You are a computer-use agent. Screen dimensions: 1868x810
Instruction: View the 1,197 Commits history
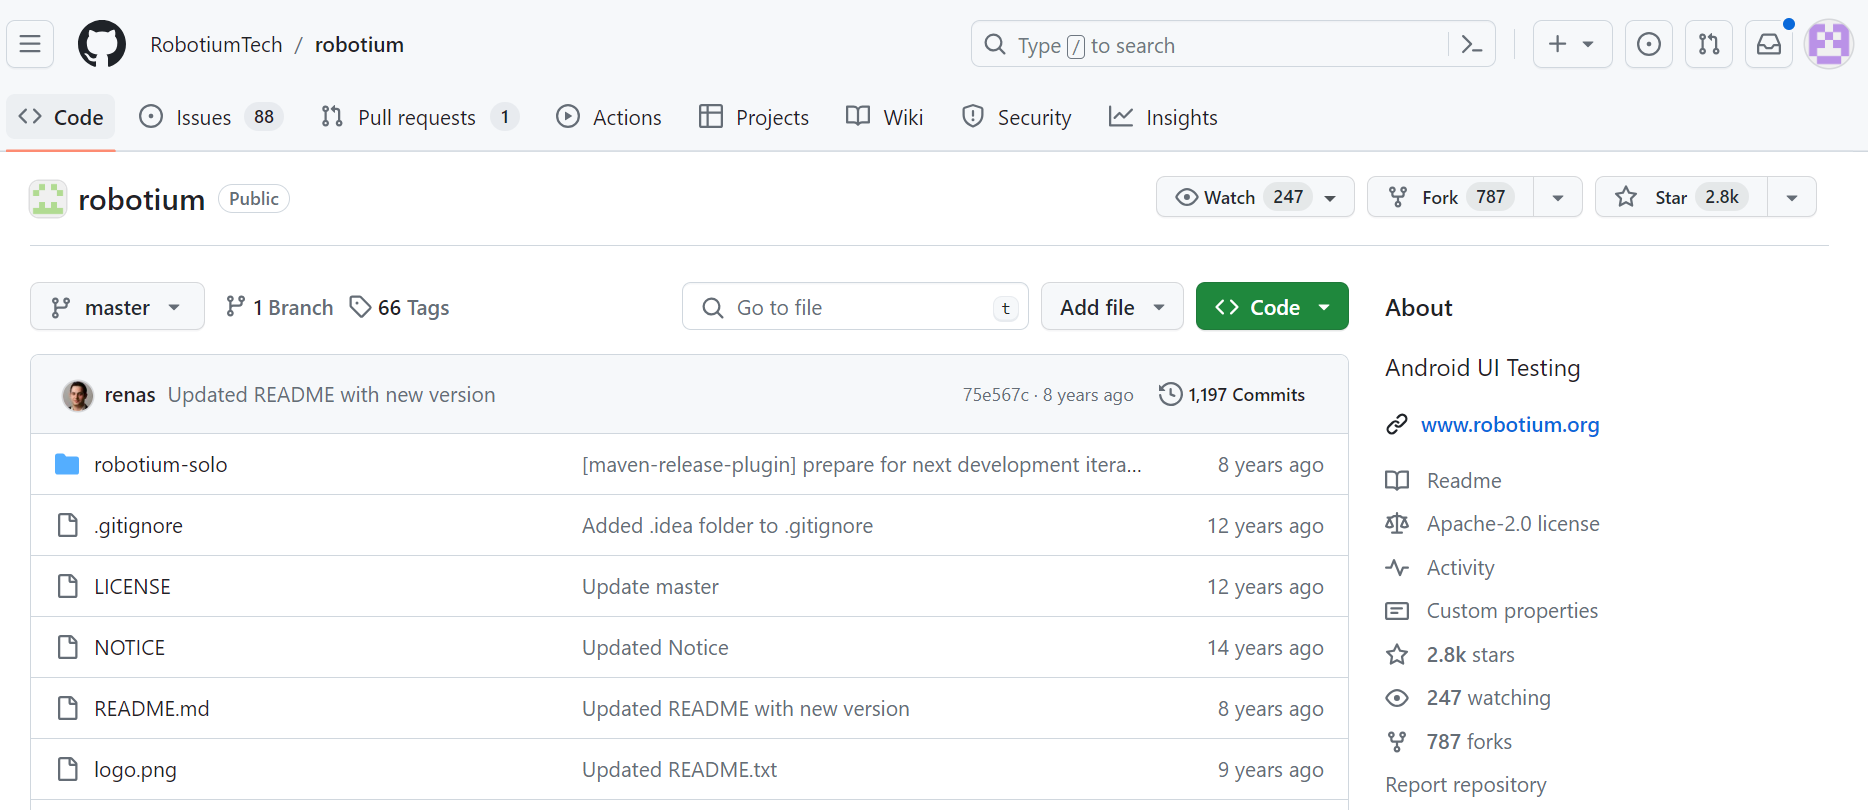pyautogui.click(x=1232, y=395)
